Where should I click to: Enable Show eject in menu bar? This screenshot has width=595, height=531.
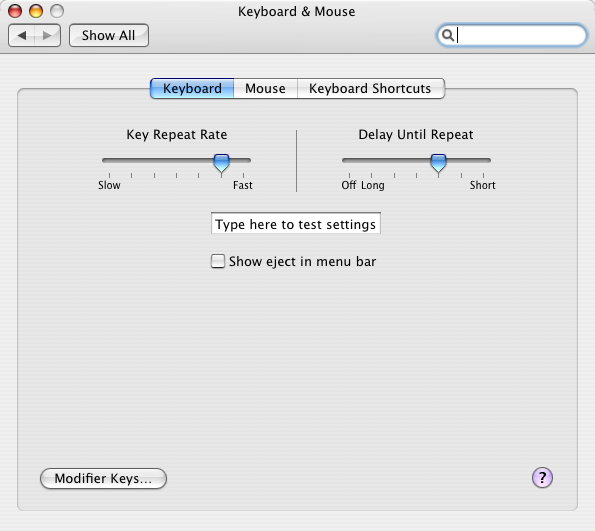218,261
